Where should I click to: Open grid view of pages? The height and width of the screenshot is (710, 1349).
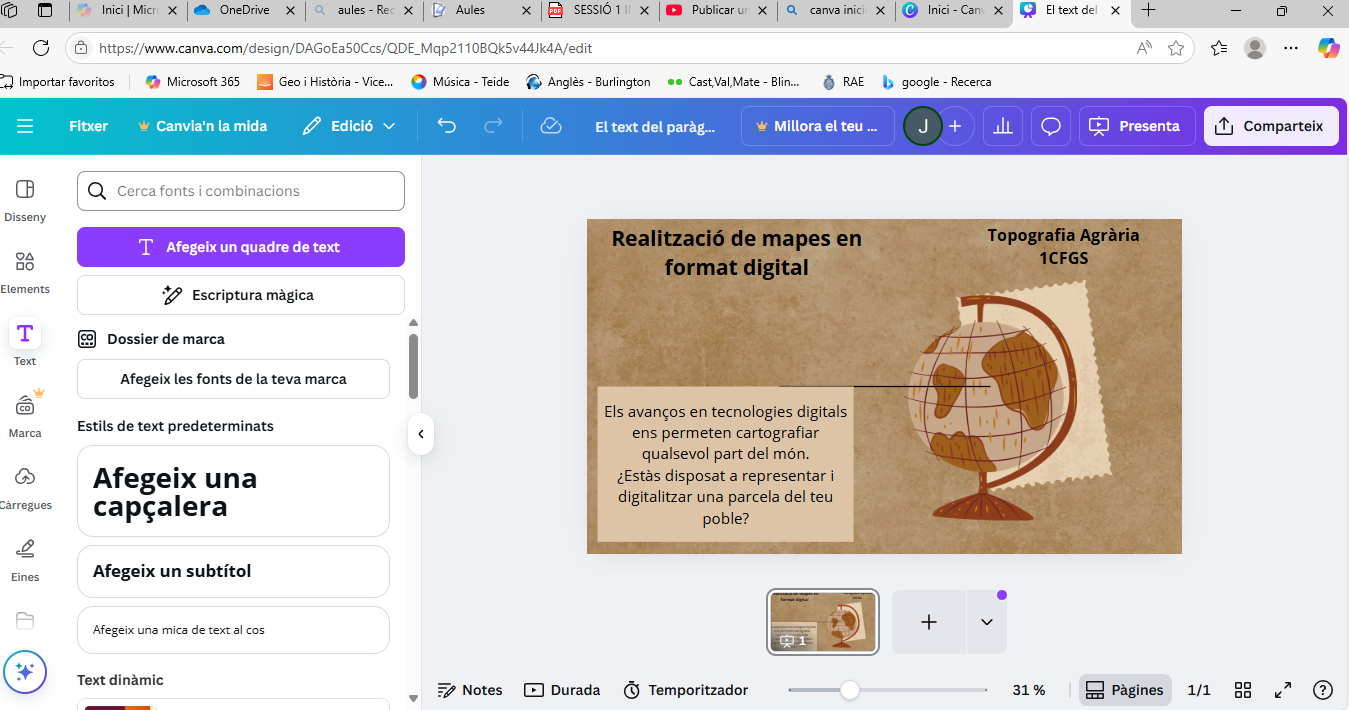(x=1243, y=690)
